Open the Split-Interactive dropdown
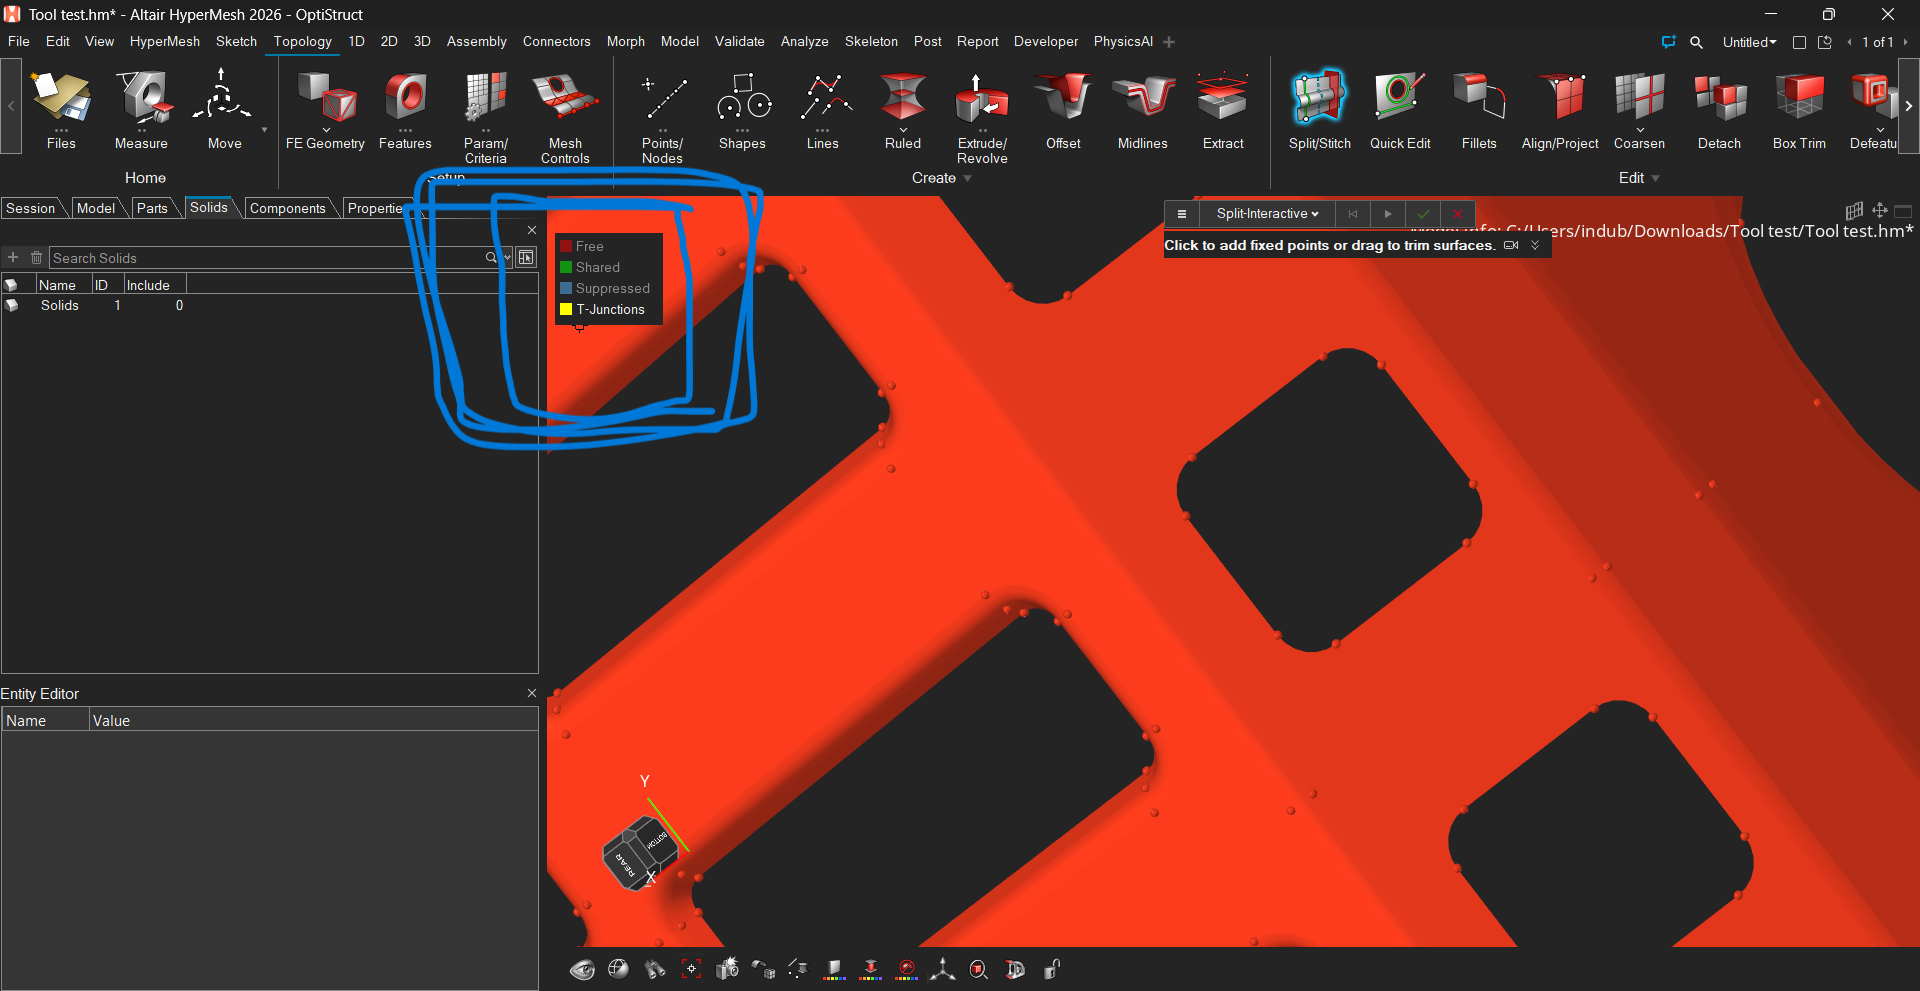The height and width of the screenshot is (991, 1920). click(1267, 214)
